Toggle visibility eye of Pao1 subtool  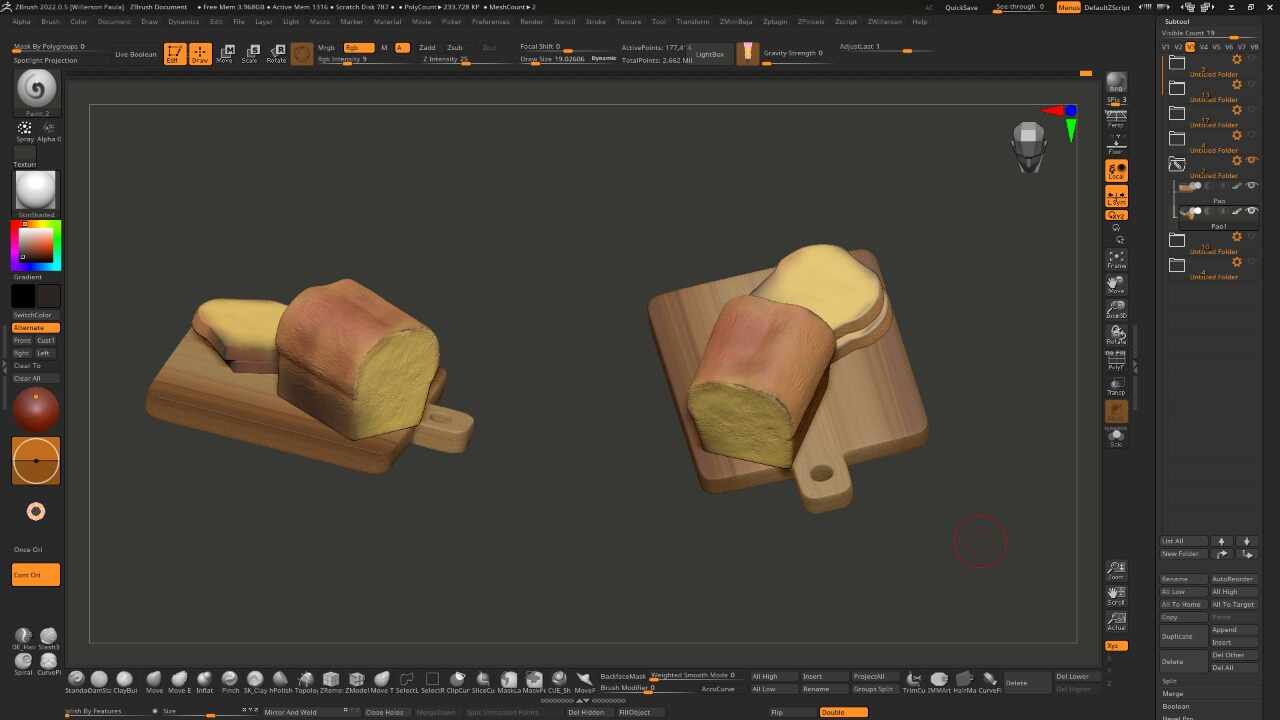pos(1251,211)
